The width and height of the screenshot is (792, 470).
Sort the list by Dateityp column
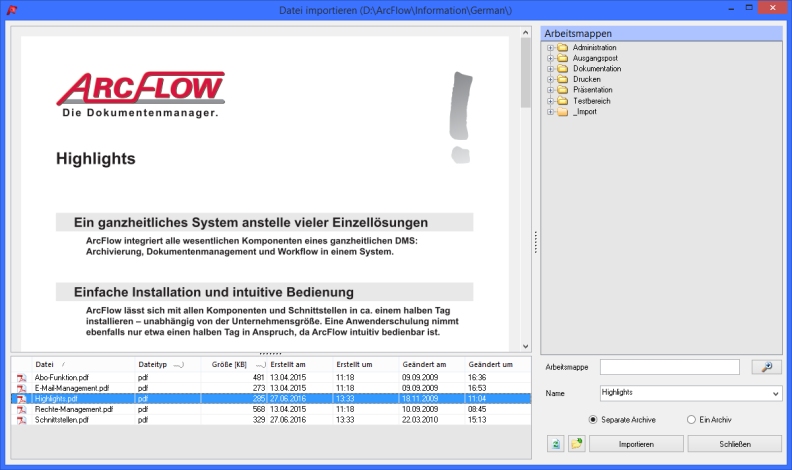pos(168,364)
